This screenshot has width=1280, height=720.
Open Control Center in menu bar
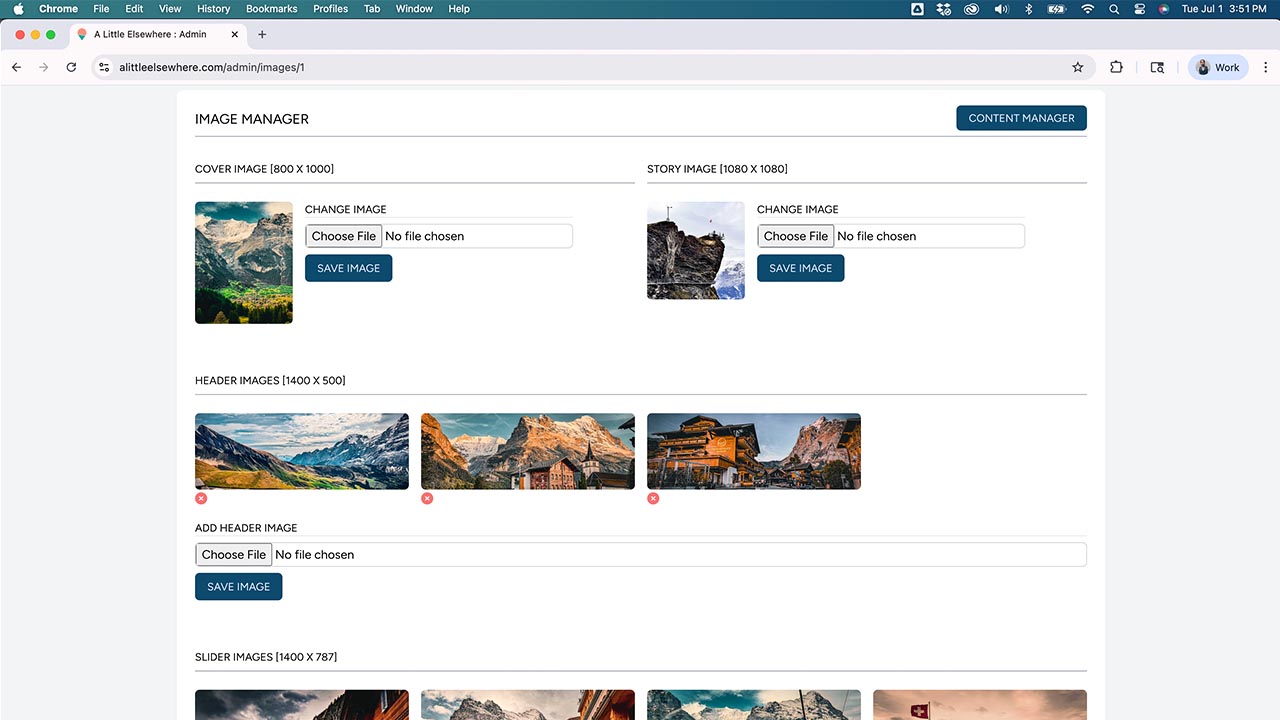point(1139,9)
